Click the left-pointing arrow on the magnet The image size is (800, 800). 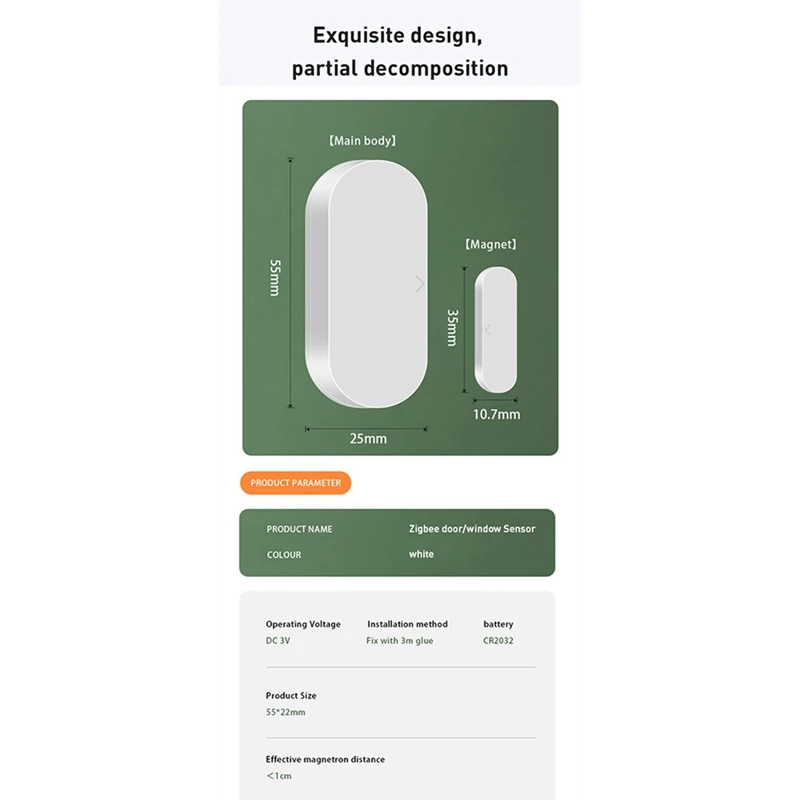click(488, 329)
